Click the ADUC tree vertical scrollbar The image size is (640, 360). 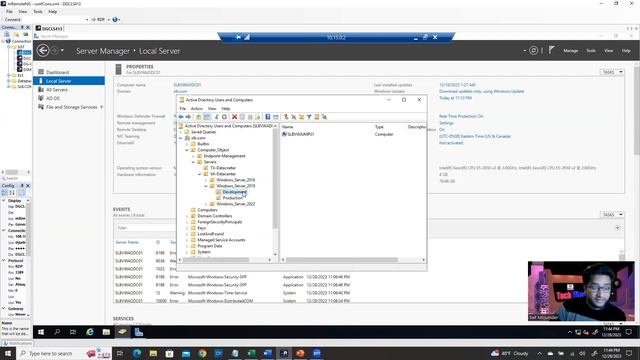275,180
